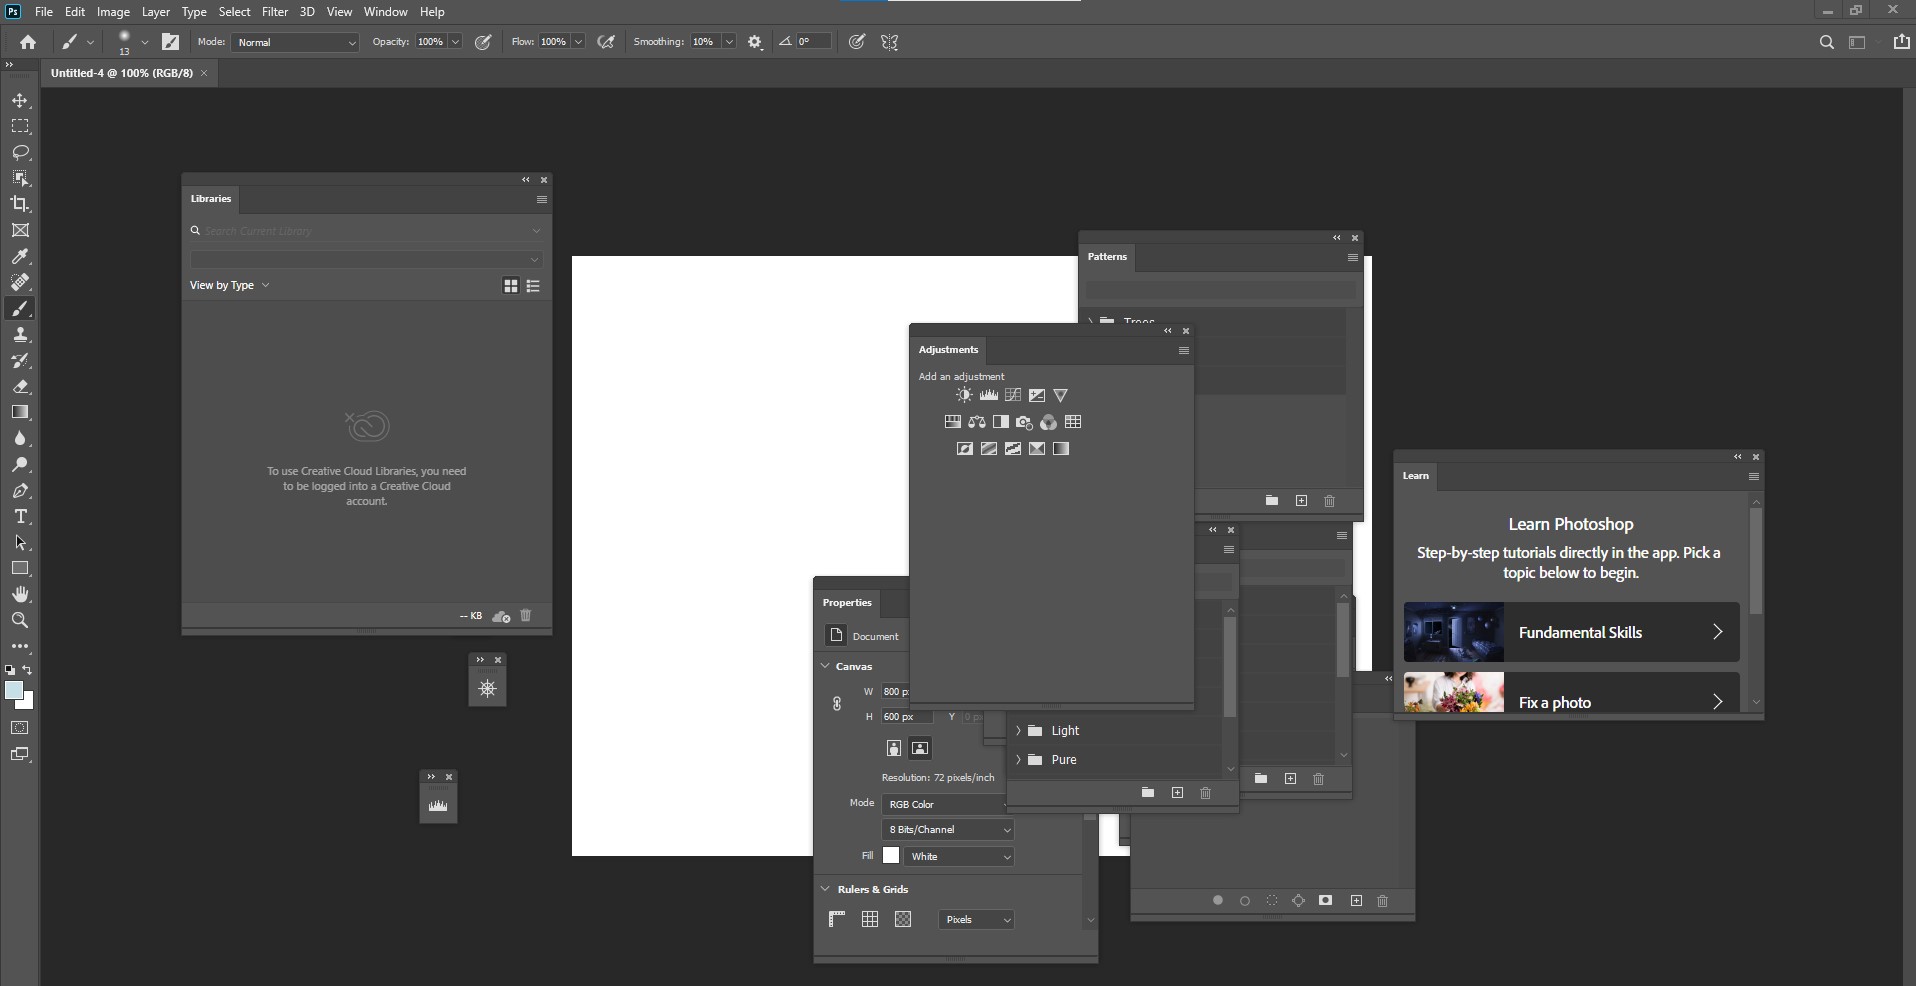Open the Opacity slider dropdown arrow

(x=455, y=42)
